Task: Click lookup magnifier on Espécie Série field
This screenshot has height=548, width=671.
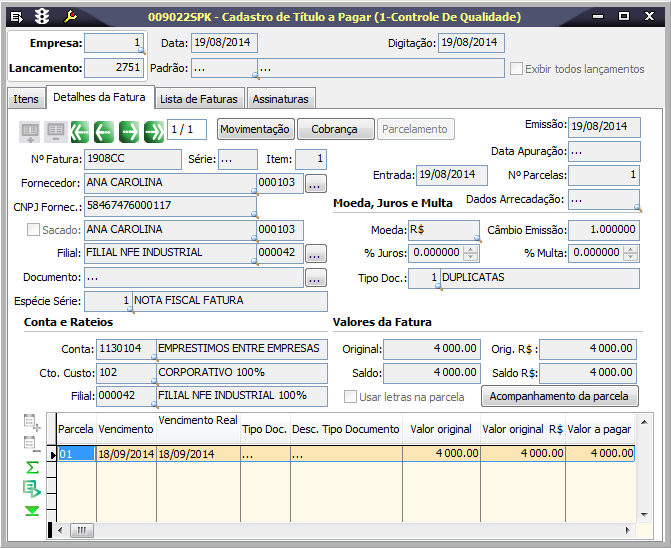Action: tap(130, 310)
